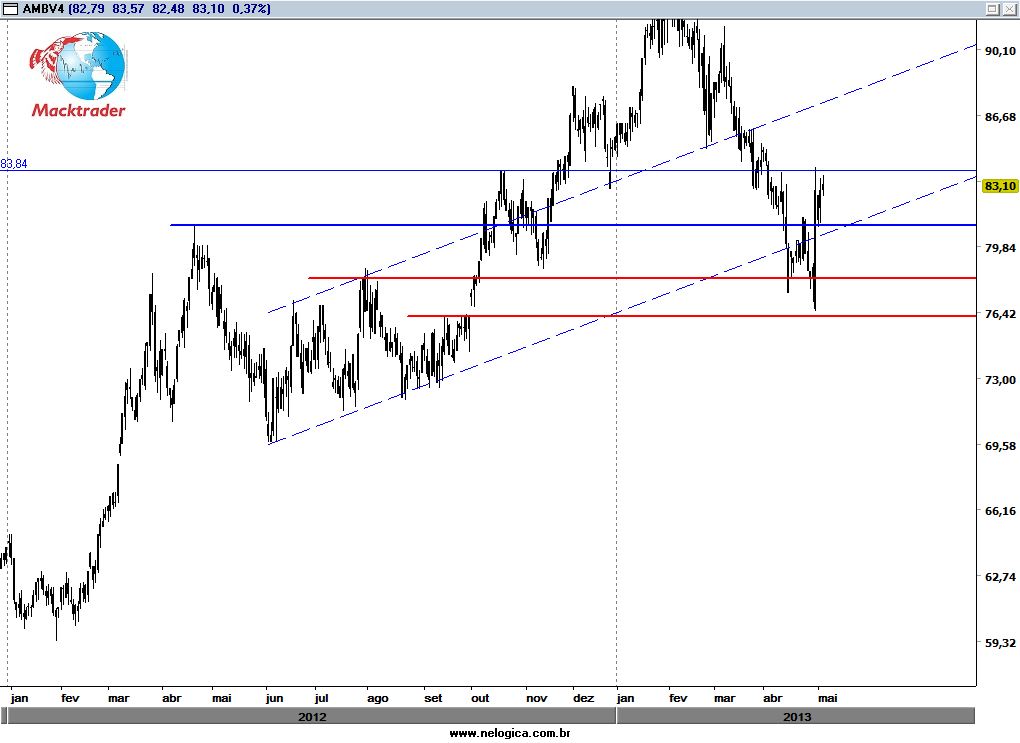Maximize the AMBV4 chart window
Viewport: 1020px width, 743px height.
(x=992, y=8)
